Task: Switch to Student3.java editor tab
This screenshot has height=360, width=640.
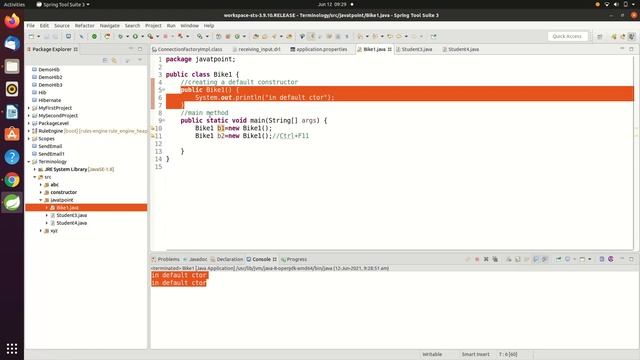Action: coord(413,49)
